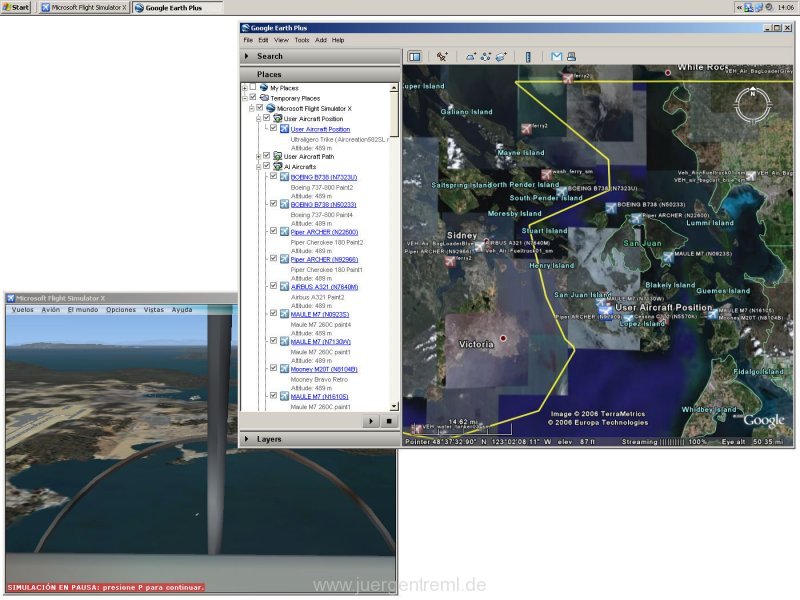Click plane icon of AIRBUS A321 row
This screenshot has height=600, width=800.
click(x=284, y=287)
